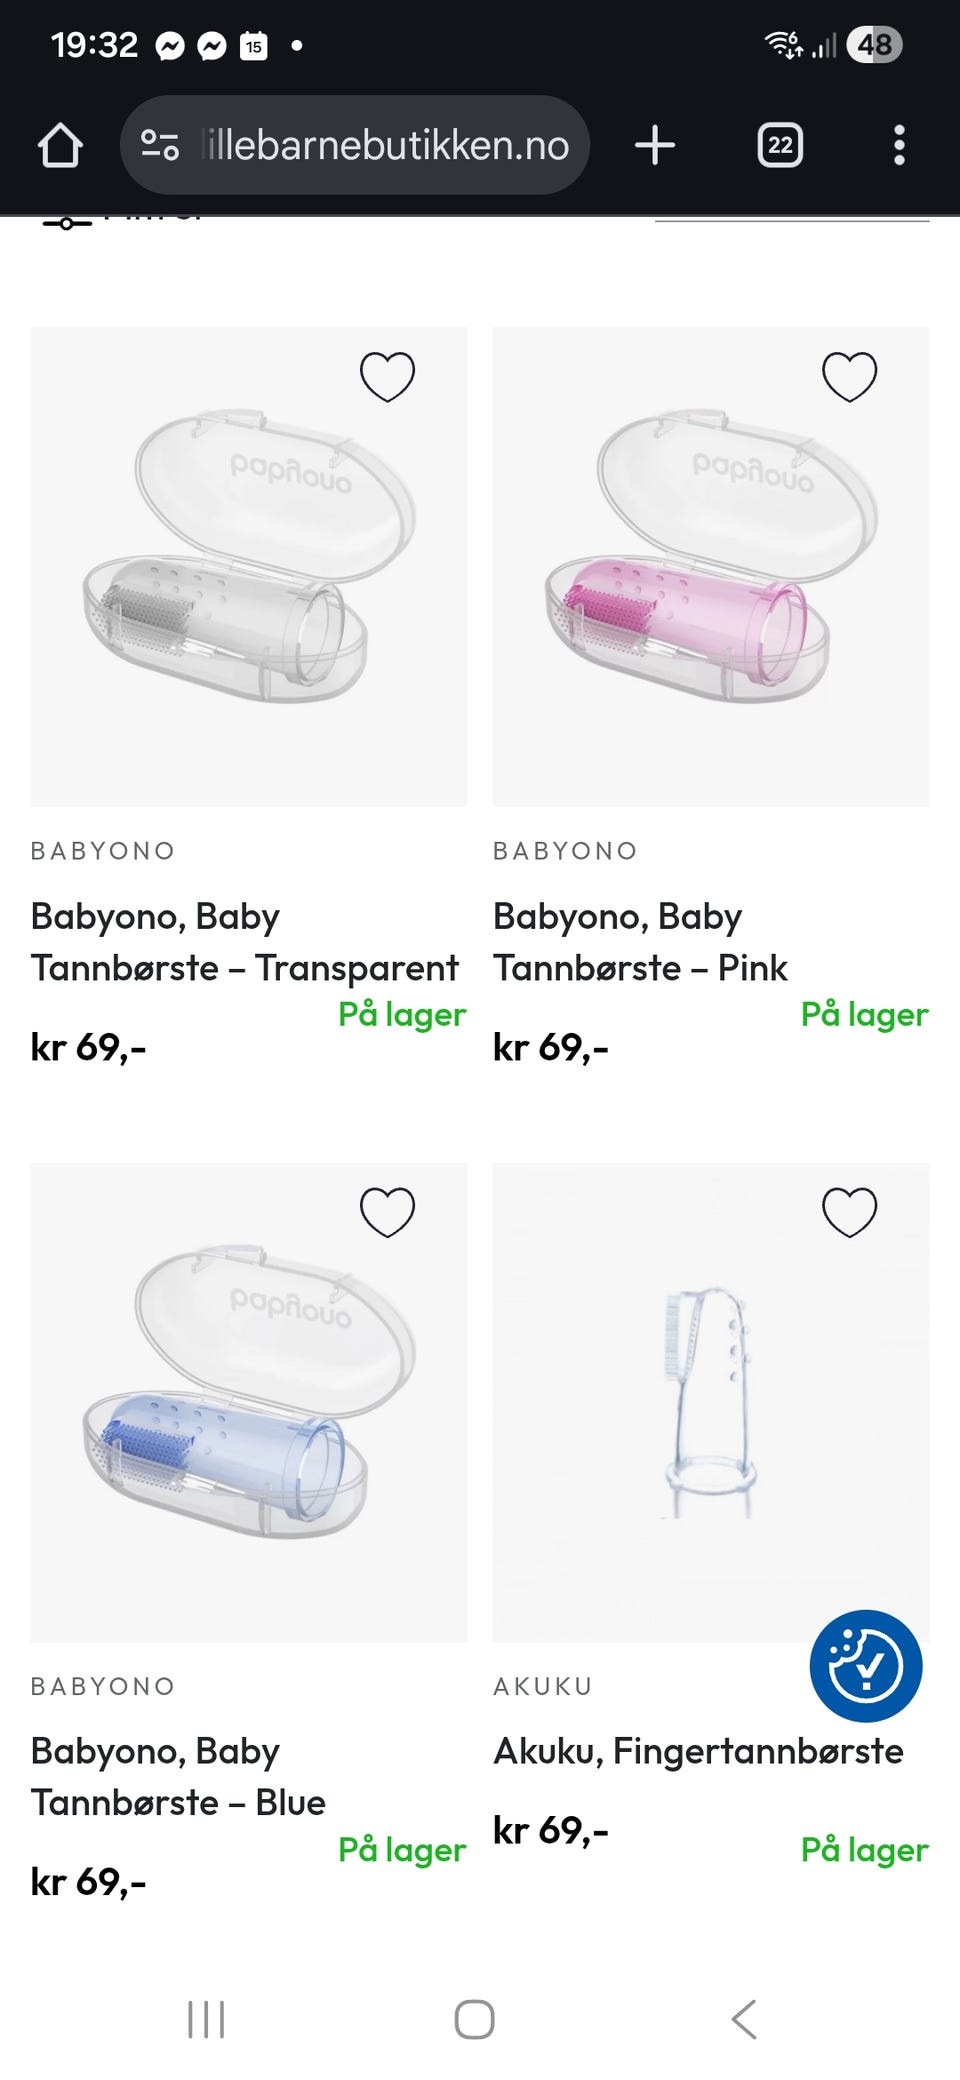The width and height of the screenshot is (960, 2080).
Task: Tap the site settings icon in address bar
Action: [160, 146]
